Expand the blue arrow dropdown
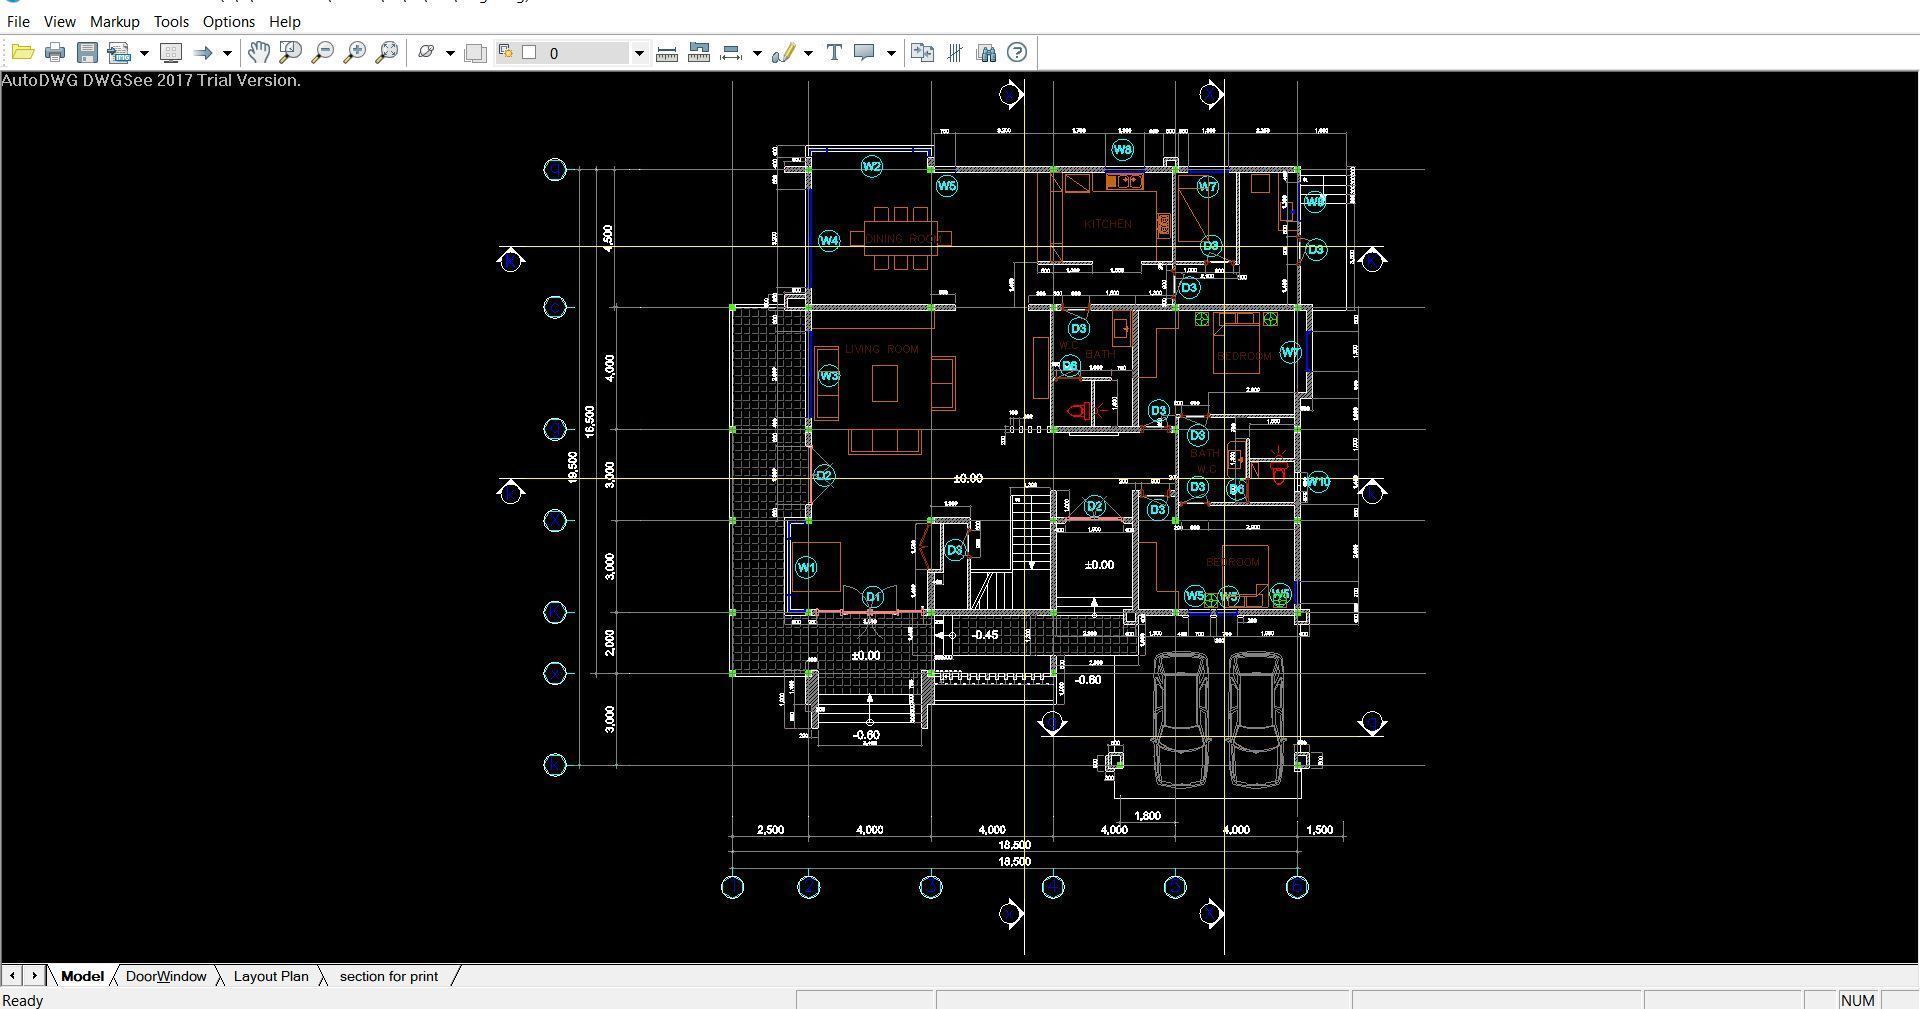This screenshot has height=1009, width=1920. [227, 53]
